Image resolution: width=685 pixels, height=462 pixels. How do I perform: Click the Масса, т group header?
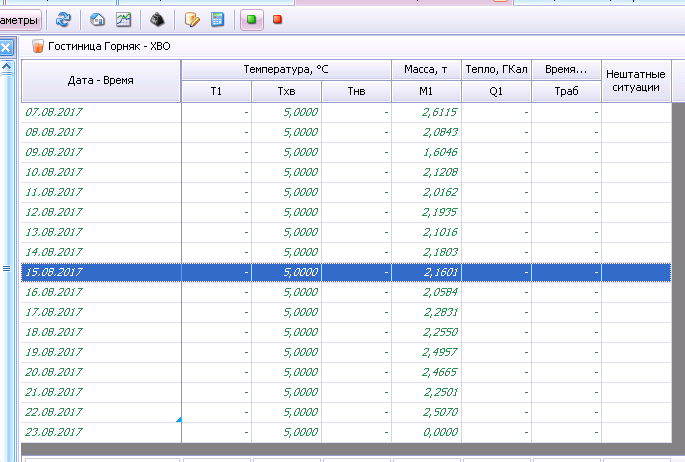[426, 70]
